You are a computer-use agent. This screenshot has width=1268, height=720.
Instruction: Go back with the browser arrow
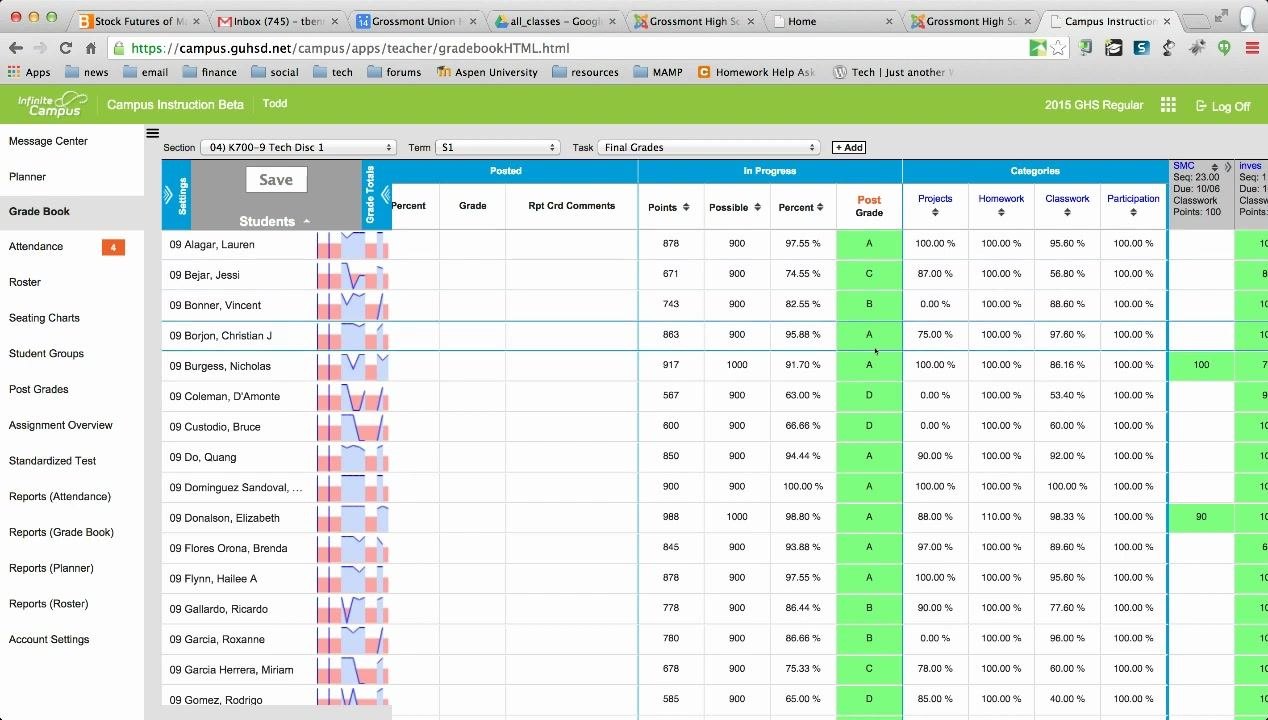tap(15, 48)
